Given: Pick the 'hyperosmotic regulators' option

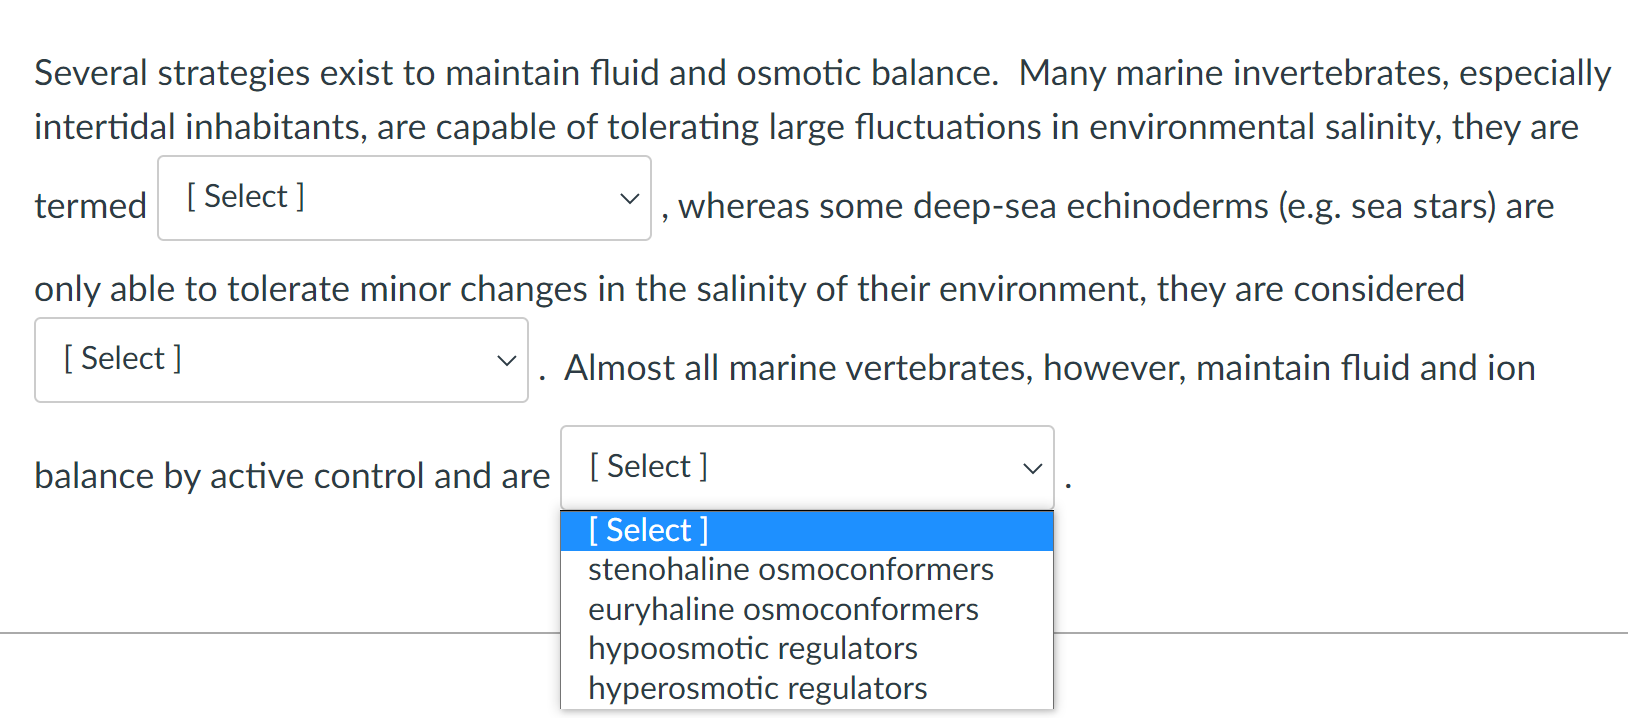Looking at the screenshot, I should (x=757, y=689).
